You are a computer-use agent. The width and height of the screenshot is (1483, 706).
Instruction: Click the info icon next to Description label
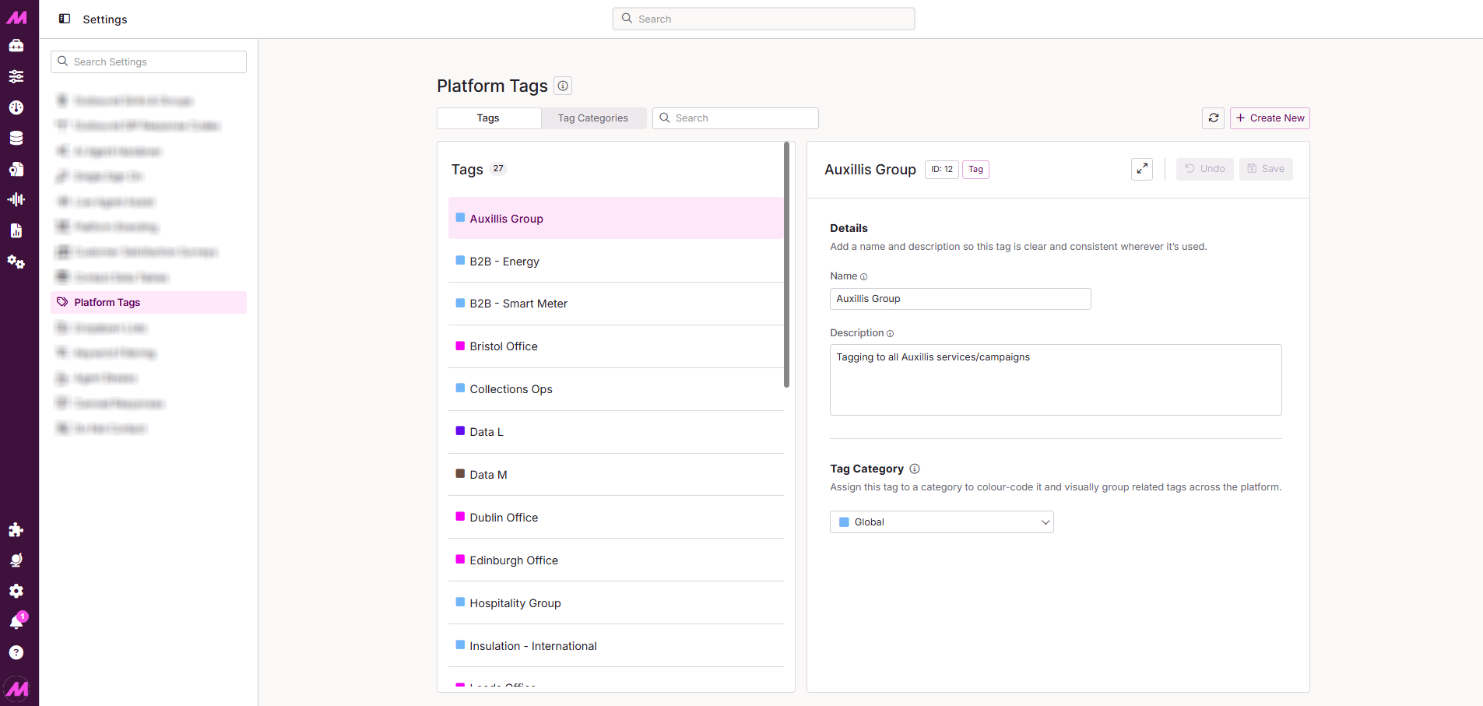(890, 333)
